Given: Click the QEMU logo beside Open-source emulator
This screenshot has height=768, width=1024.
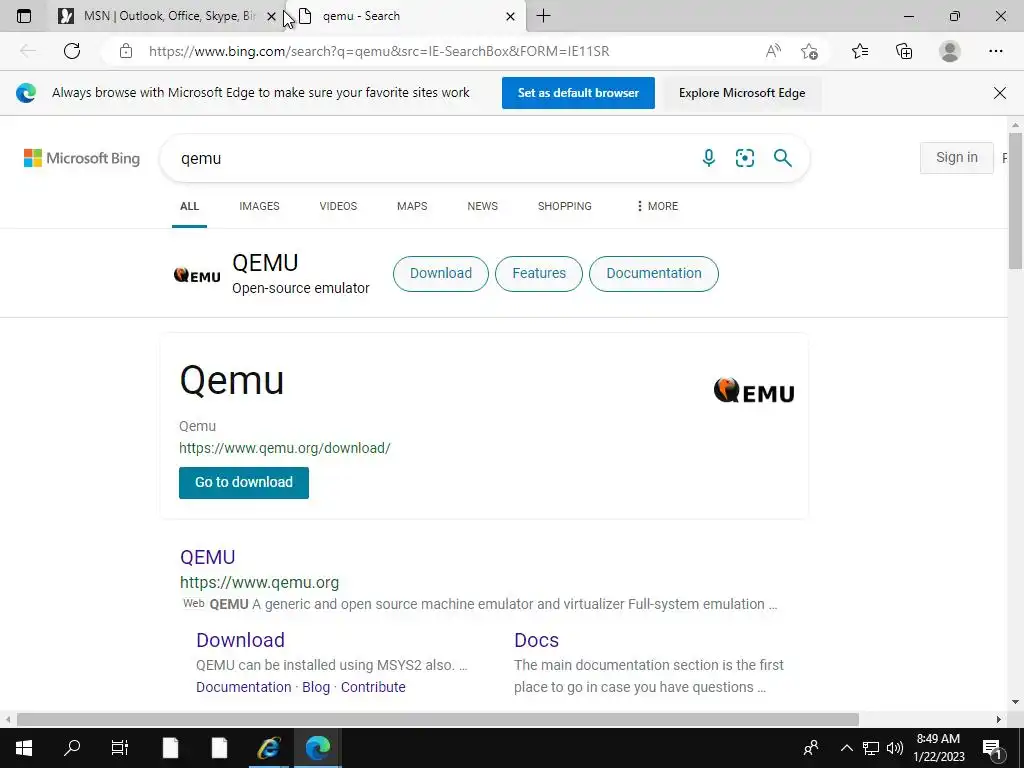Looking at the screenshot, I should pyautogui.click(x=197, y=275).
